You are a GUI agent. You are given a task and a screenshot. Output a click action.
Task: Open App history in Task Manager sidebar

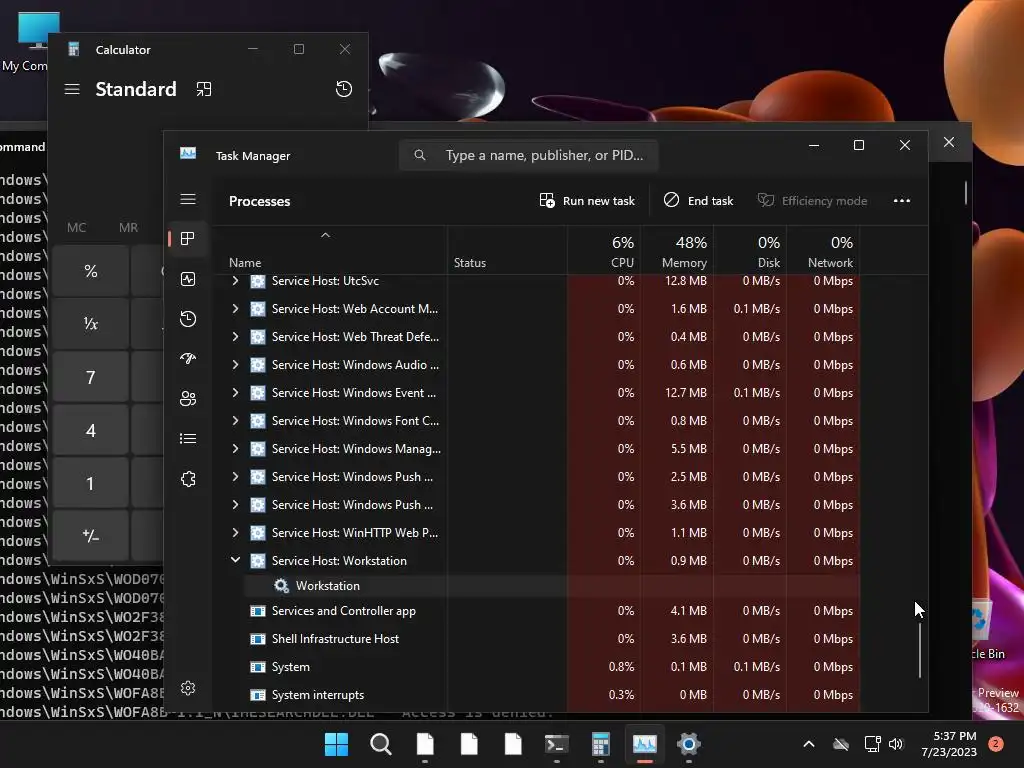[188, 319]
